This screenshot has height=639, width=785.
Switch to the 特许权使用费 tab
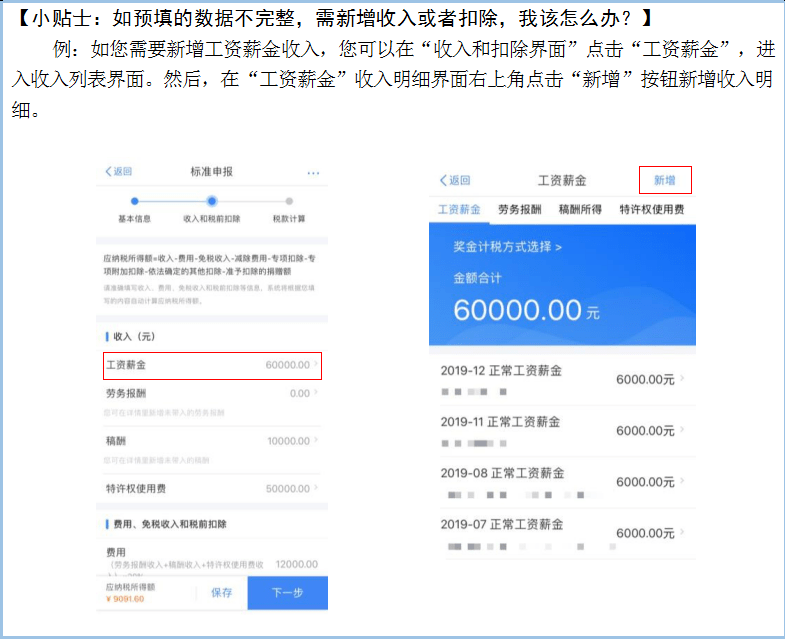(651, 210)
